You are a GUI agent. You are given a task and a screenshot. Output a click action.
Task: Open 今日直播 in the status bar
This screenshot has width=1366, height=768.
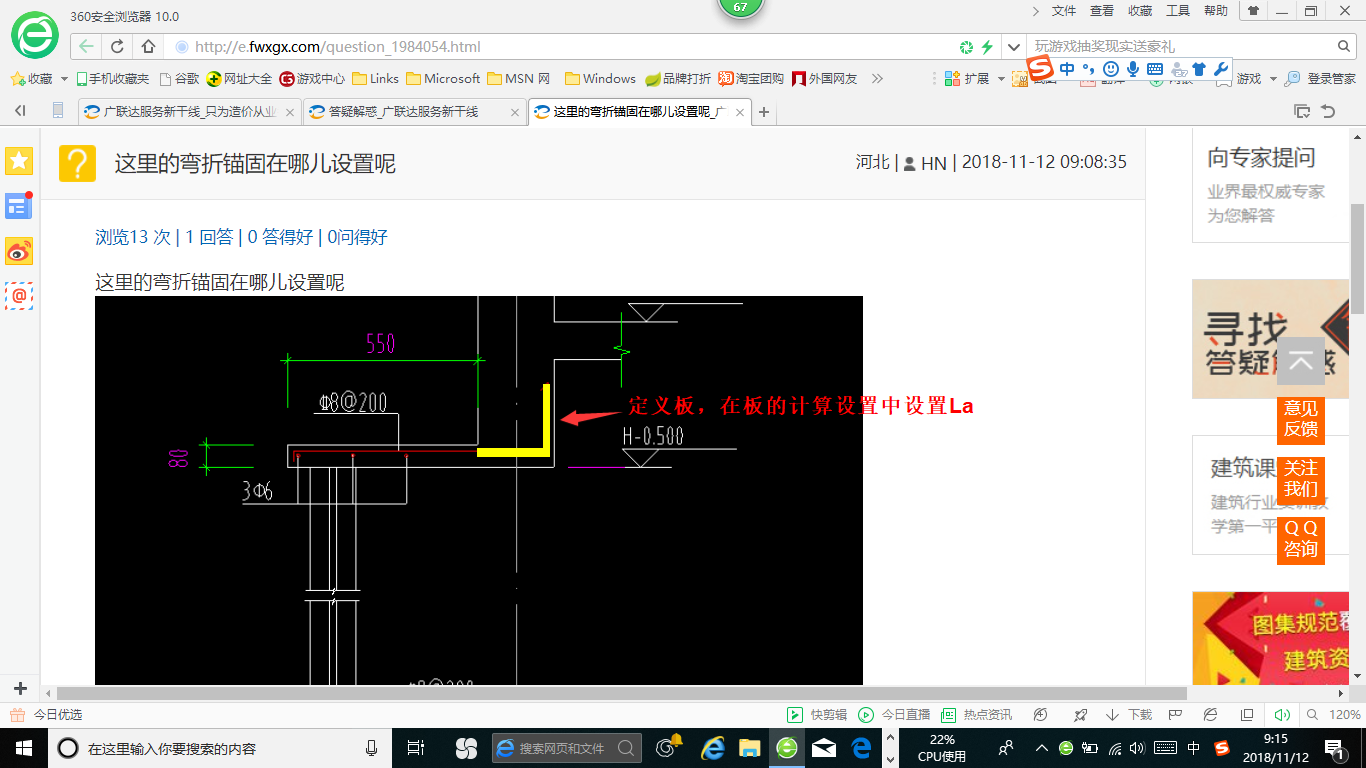(x=895, y=715)
